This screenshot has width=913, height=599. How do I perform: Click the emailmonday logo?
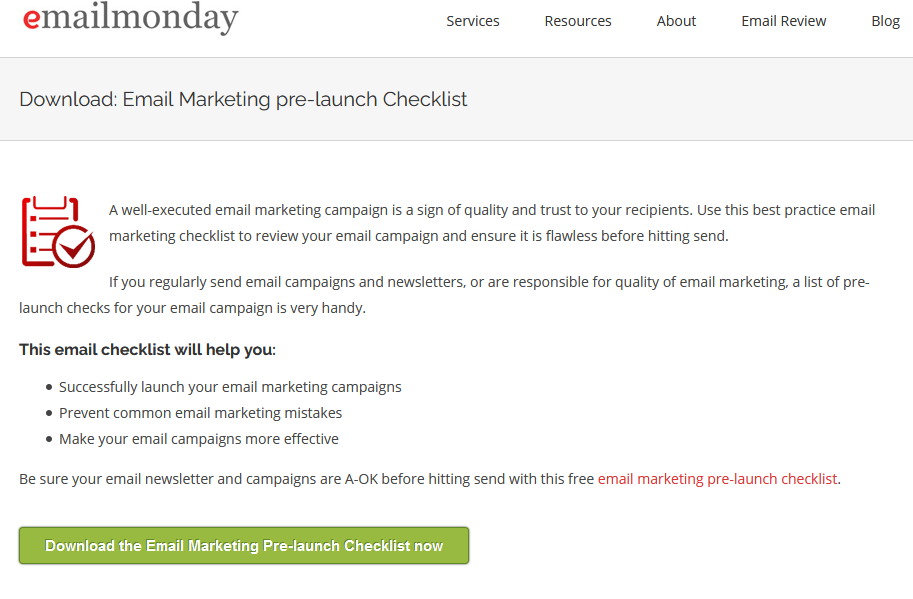click(x=130, y=18)
